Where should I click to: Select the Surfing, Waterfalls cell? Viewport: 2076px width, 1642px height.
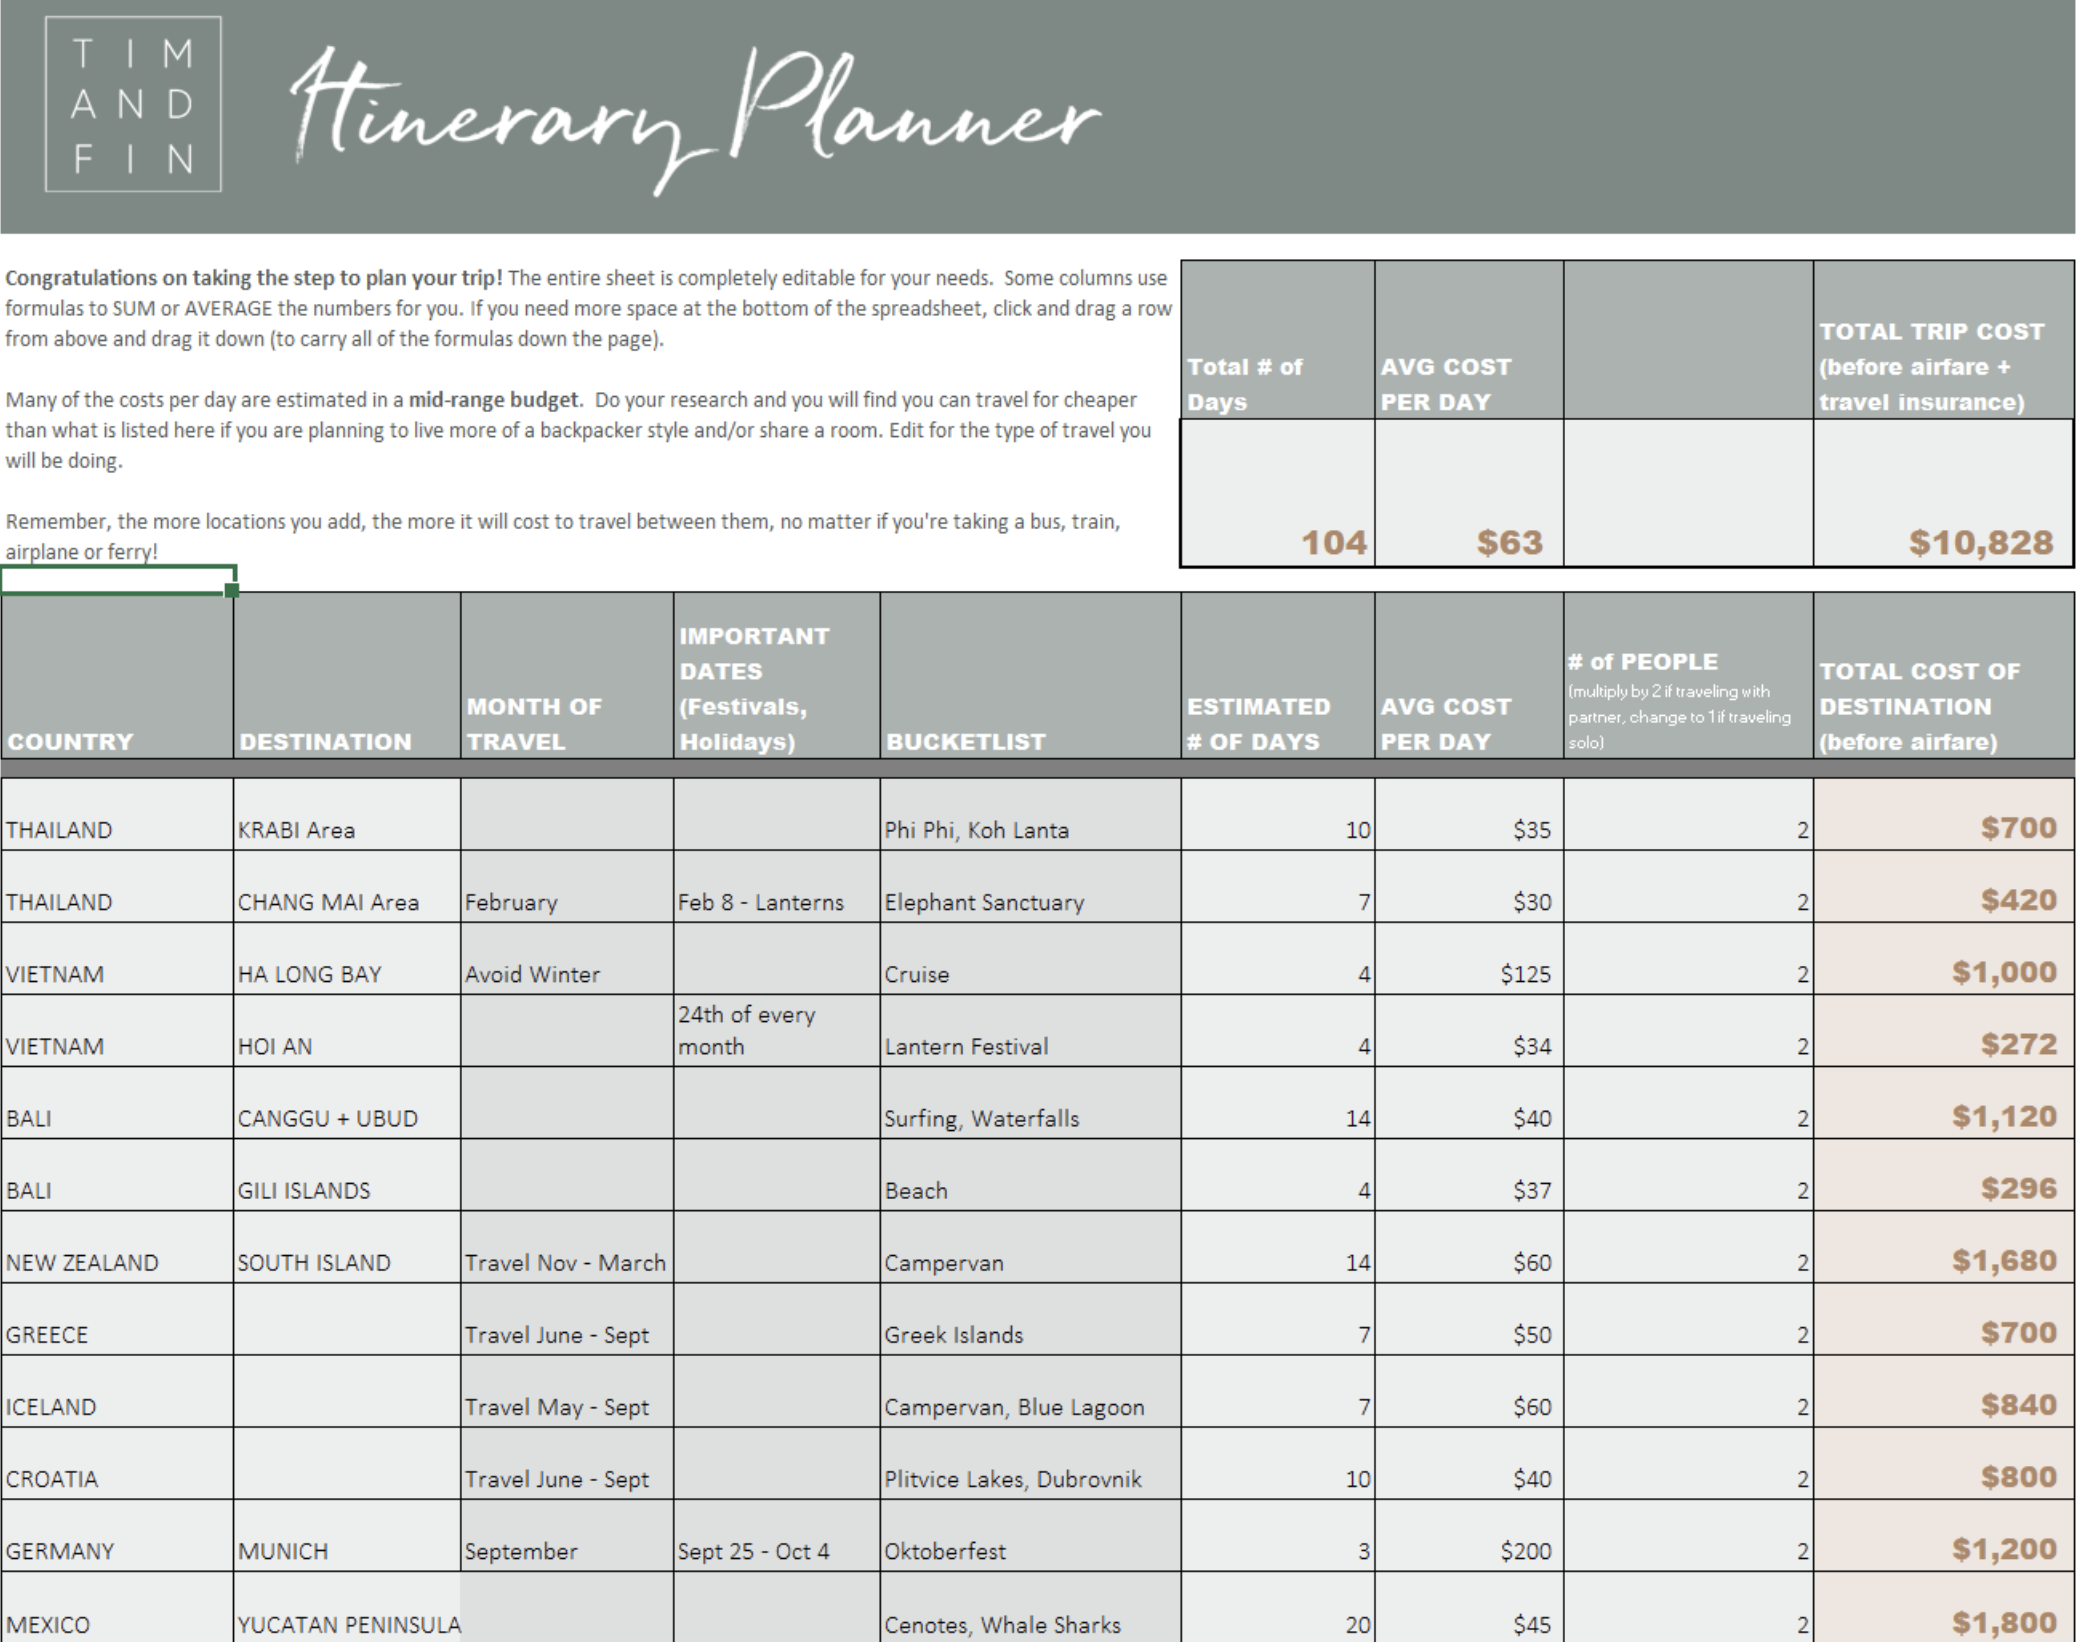tap(1030, 1103)
